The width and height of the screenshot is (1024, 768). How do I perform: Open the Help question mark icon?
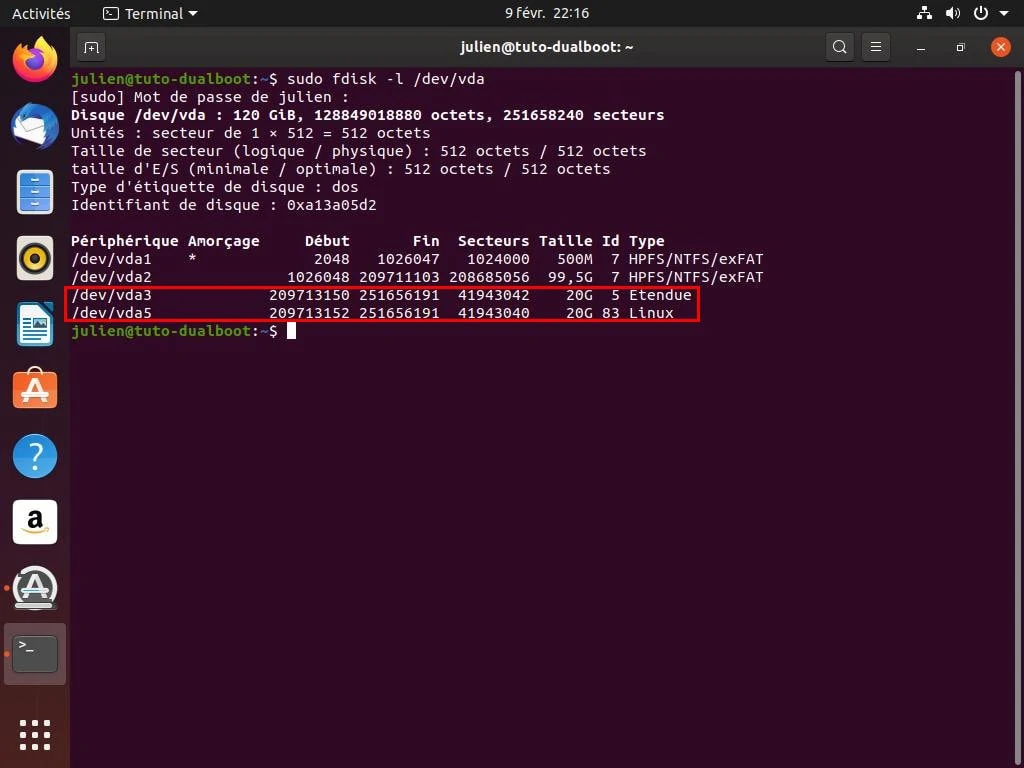click(x=35, y=456)
